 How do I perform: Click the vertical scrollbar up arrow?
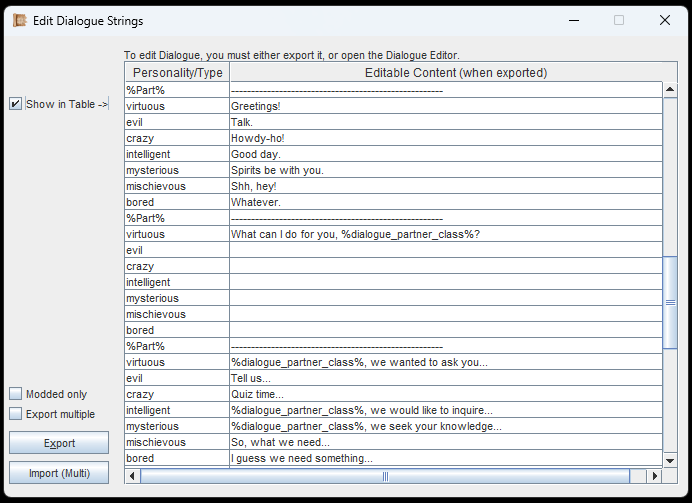[670, 90]
